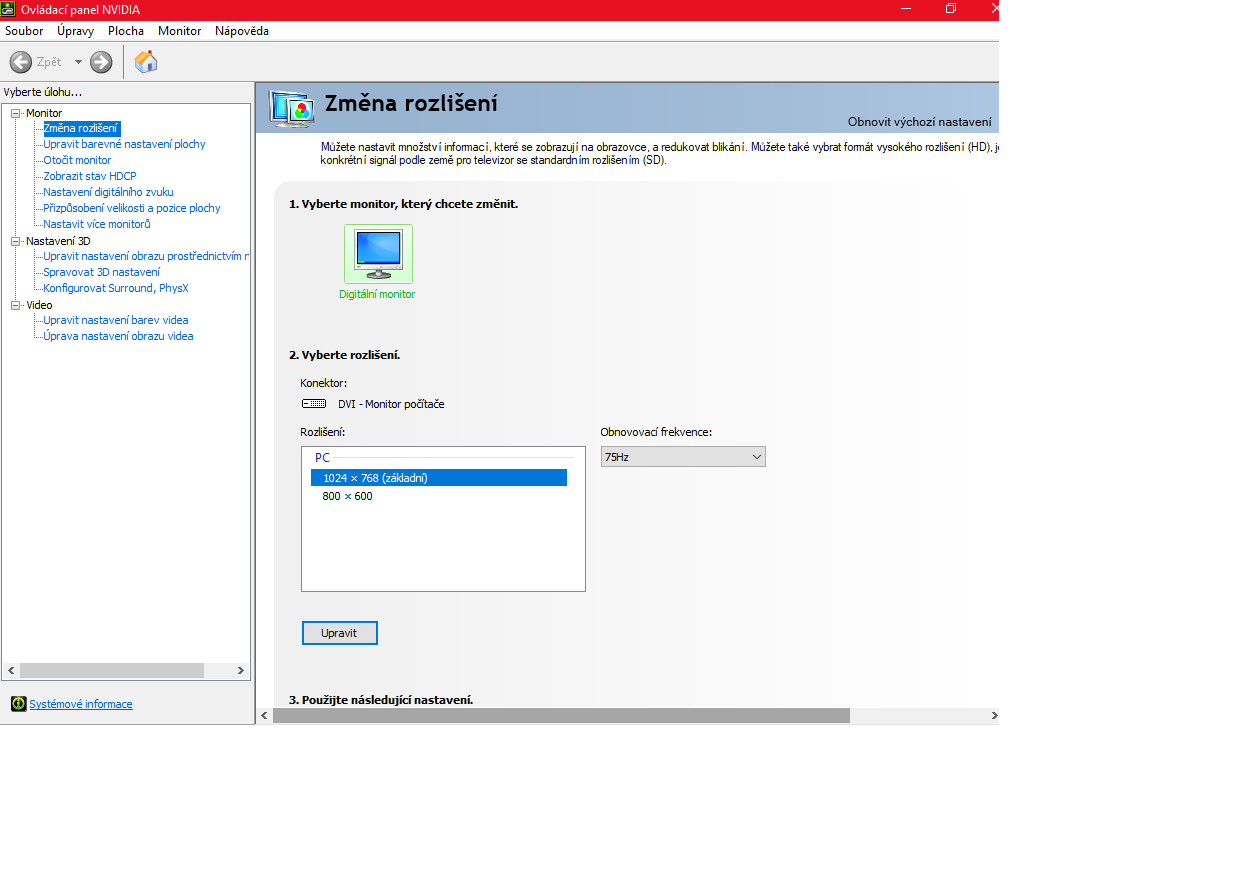Click the Forward arrow icon
Image resolution: width=1259 pixels, height=869 pixels.
[101, 62]
